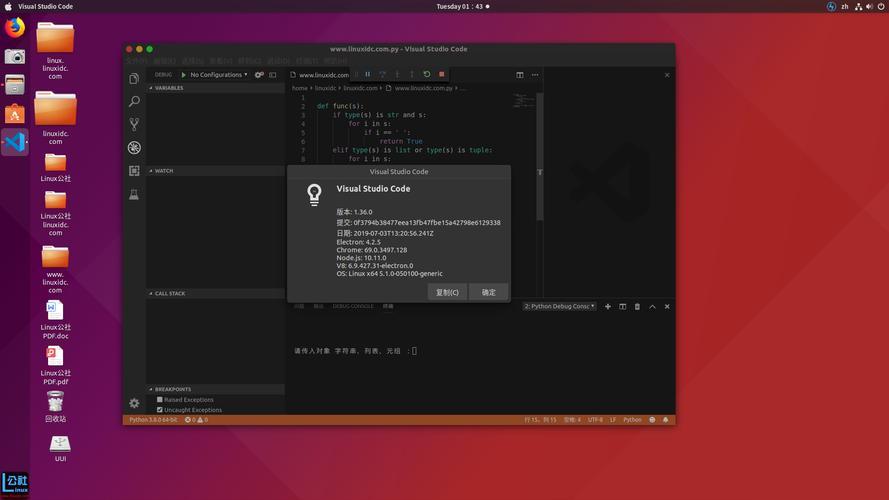
Task: Enable Raised Exceptions breakpoint
Action: 160,400
